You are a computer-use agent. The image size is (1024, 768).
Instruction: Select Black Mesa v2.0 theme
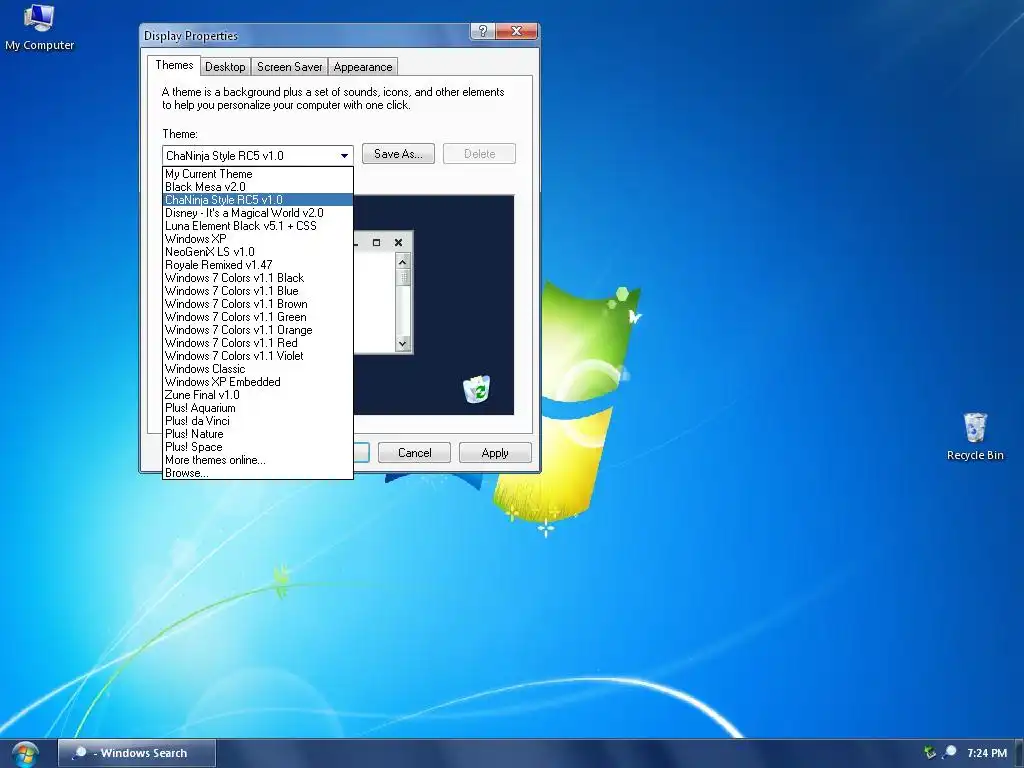[257, 187]
